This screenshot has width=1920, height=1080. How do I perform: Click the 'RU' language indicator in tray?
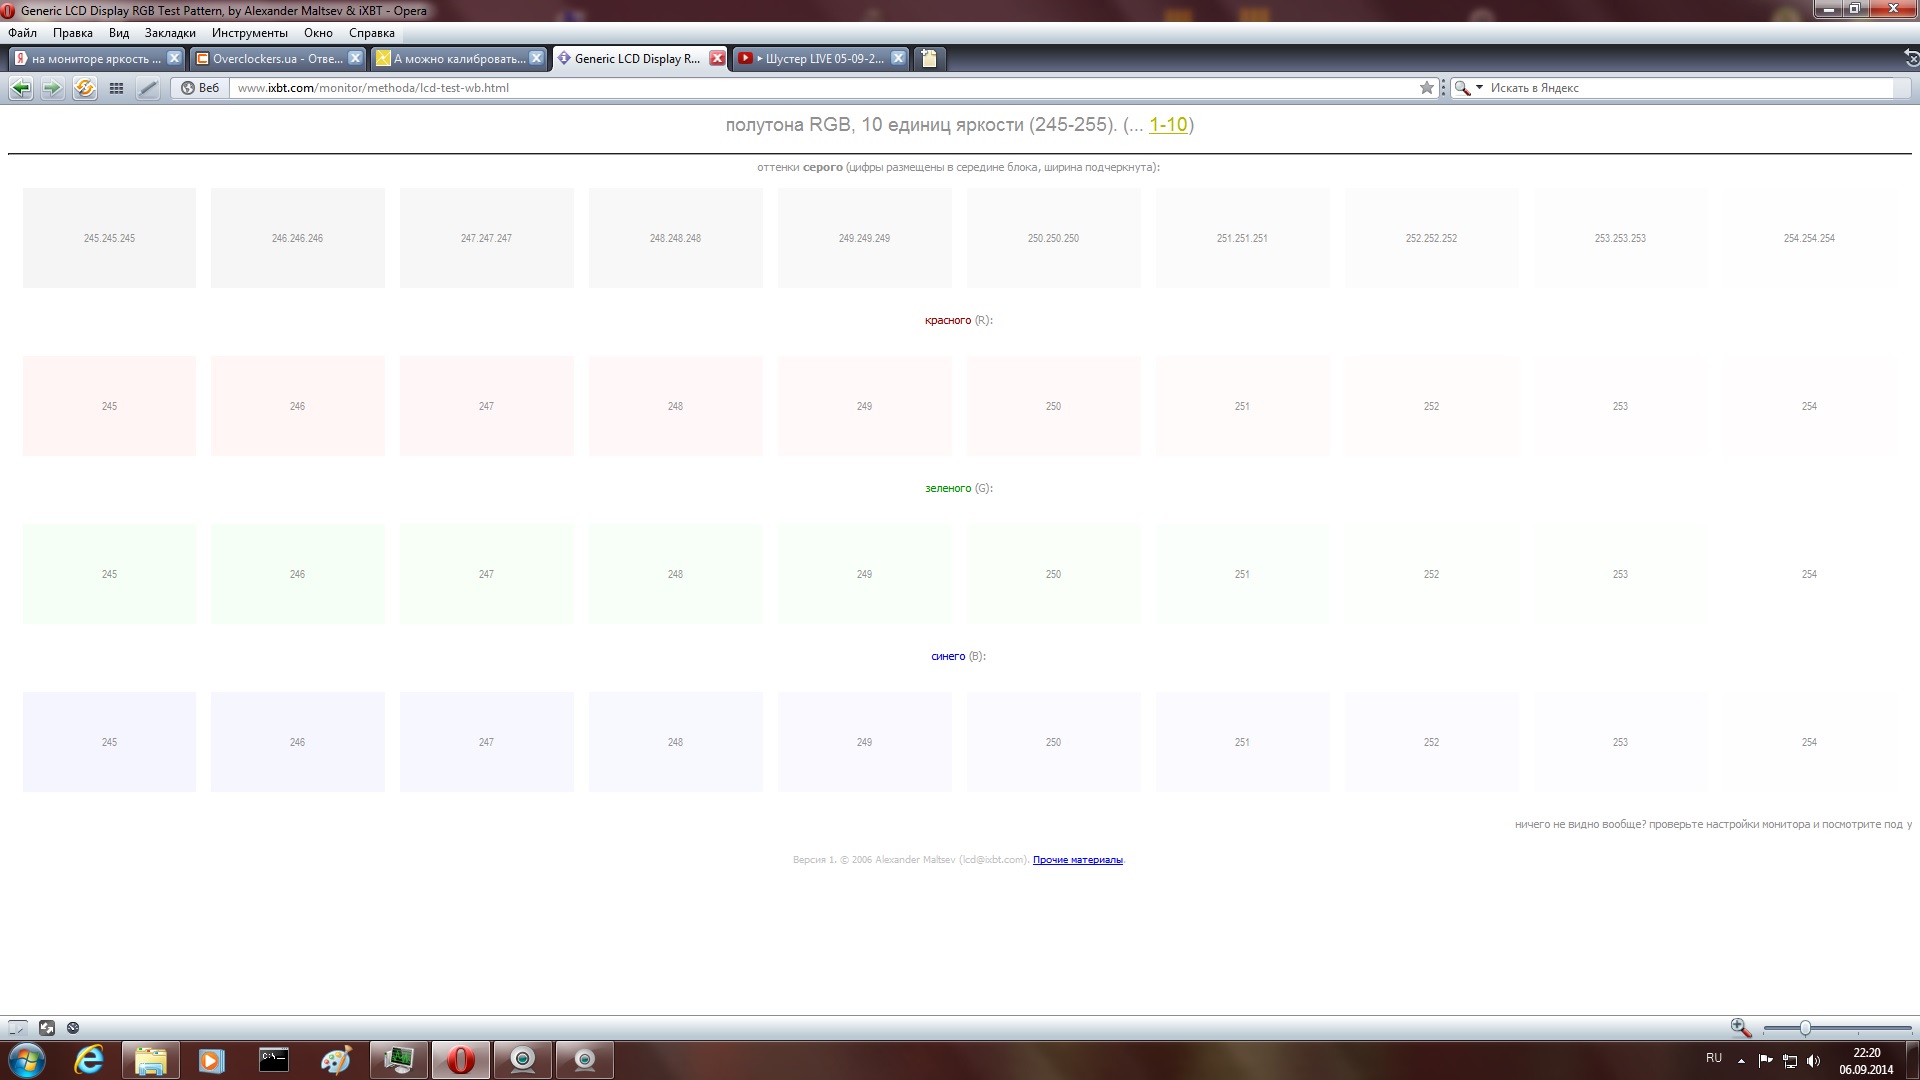[1714, 1058]
